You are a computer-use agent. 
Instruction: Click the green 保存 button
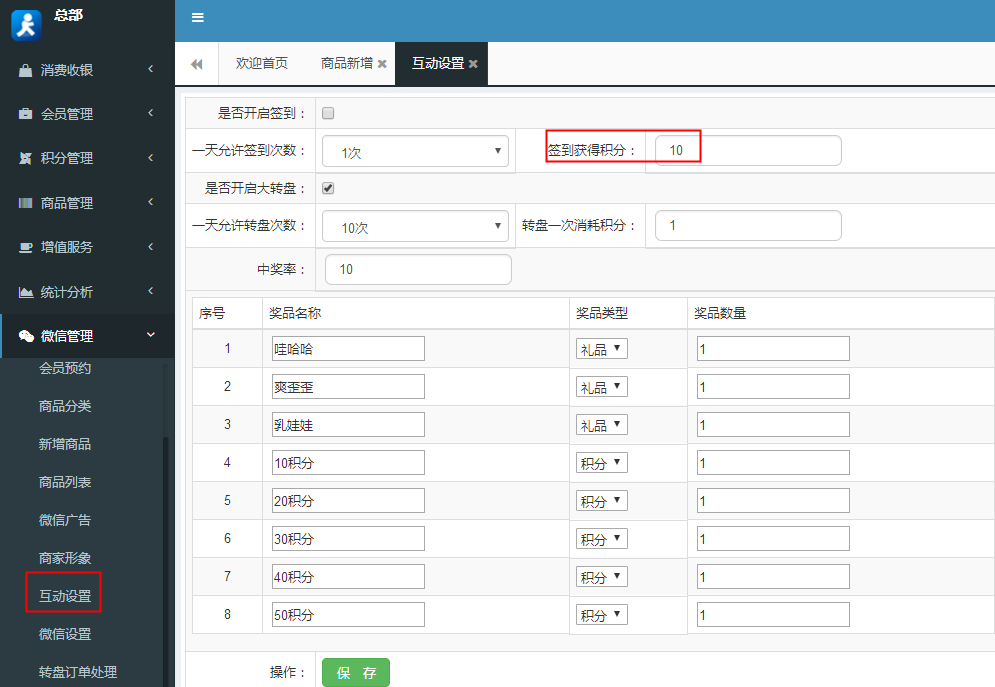pos(355,672)
